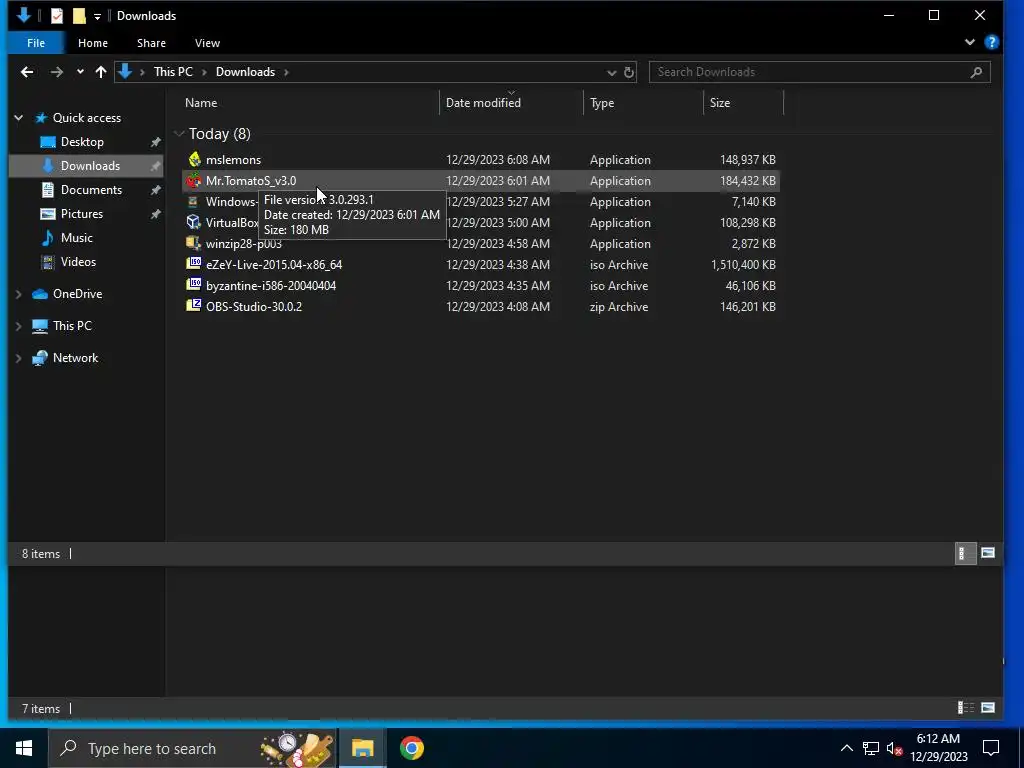
Task: Click Properties icon in quick access toolbar
Action: [57, 16]
